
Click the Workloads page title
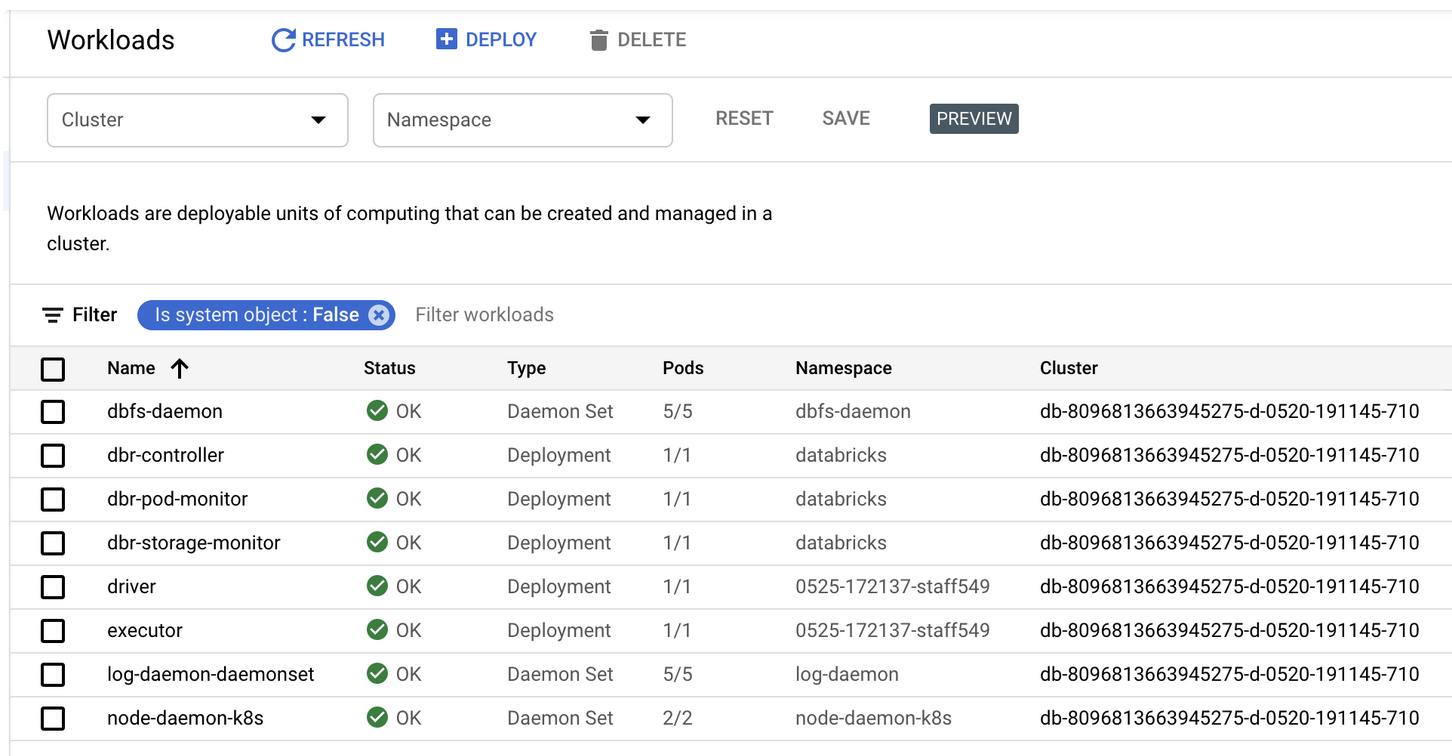111,40
